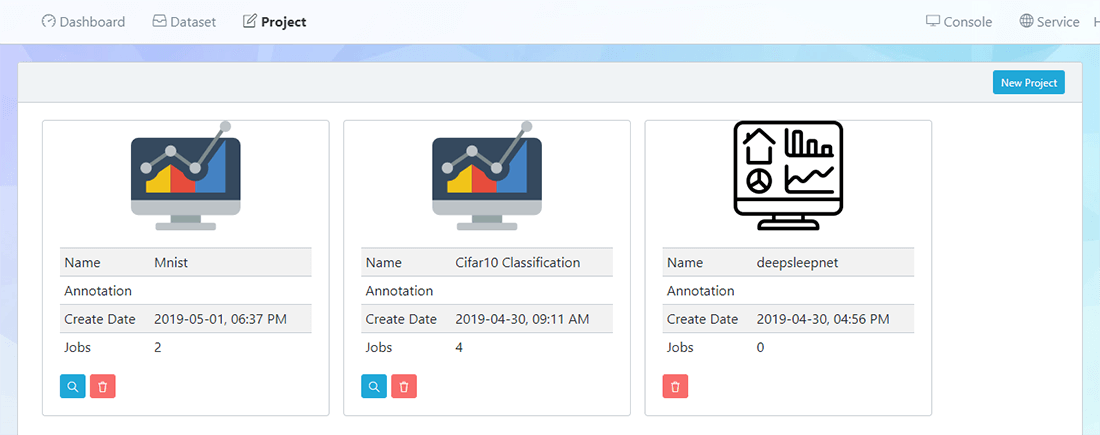The width and height of the screenshot is (1100, 435).
Task: Click the Project edit icon
Action: coord(249,22)
